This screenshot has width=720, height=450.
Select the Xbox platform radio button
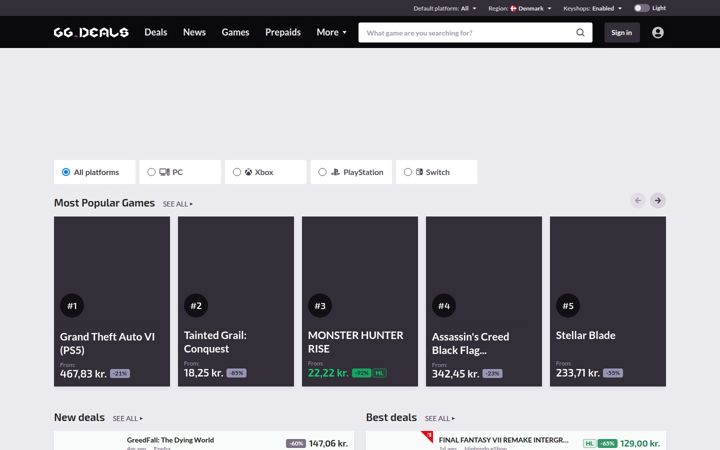(236, 172)
